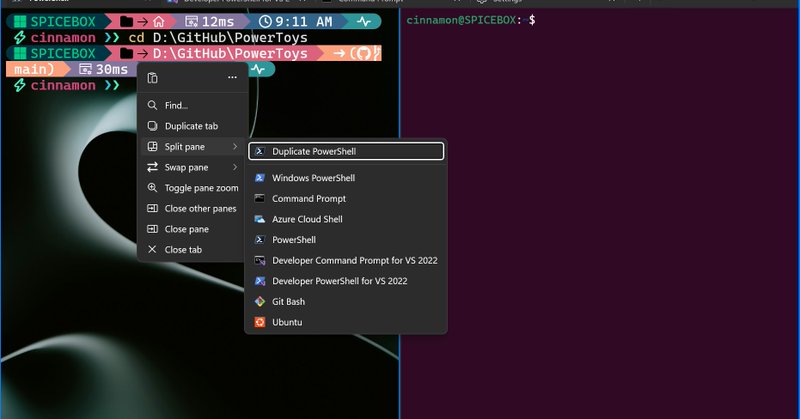The image size is (800, 419).
Task: Click the paste clipboard icon atop context menu
Action: coord(153,78)
